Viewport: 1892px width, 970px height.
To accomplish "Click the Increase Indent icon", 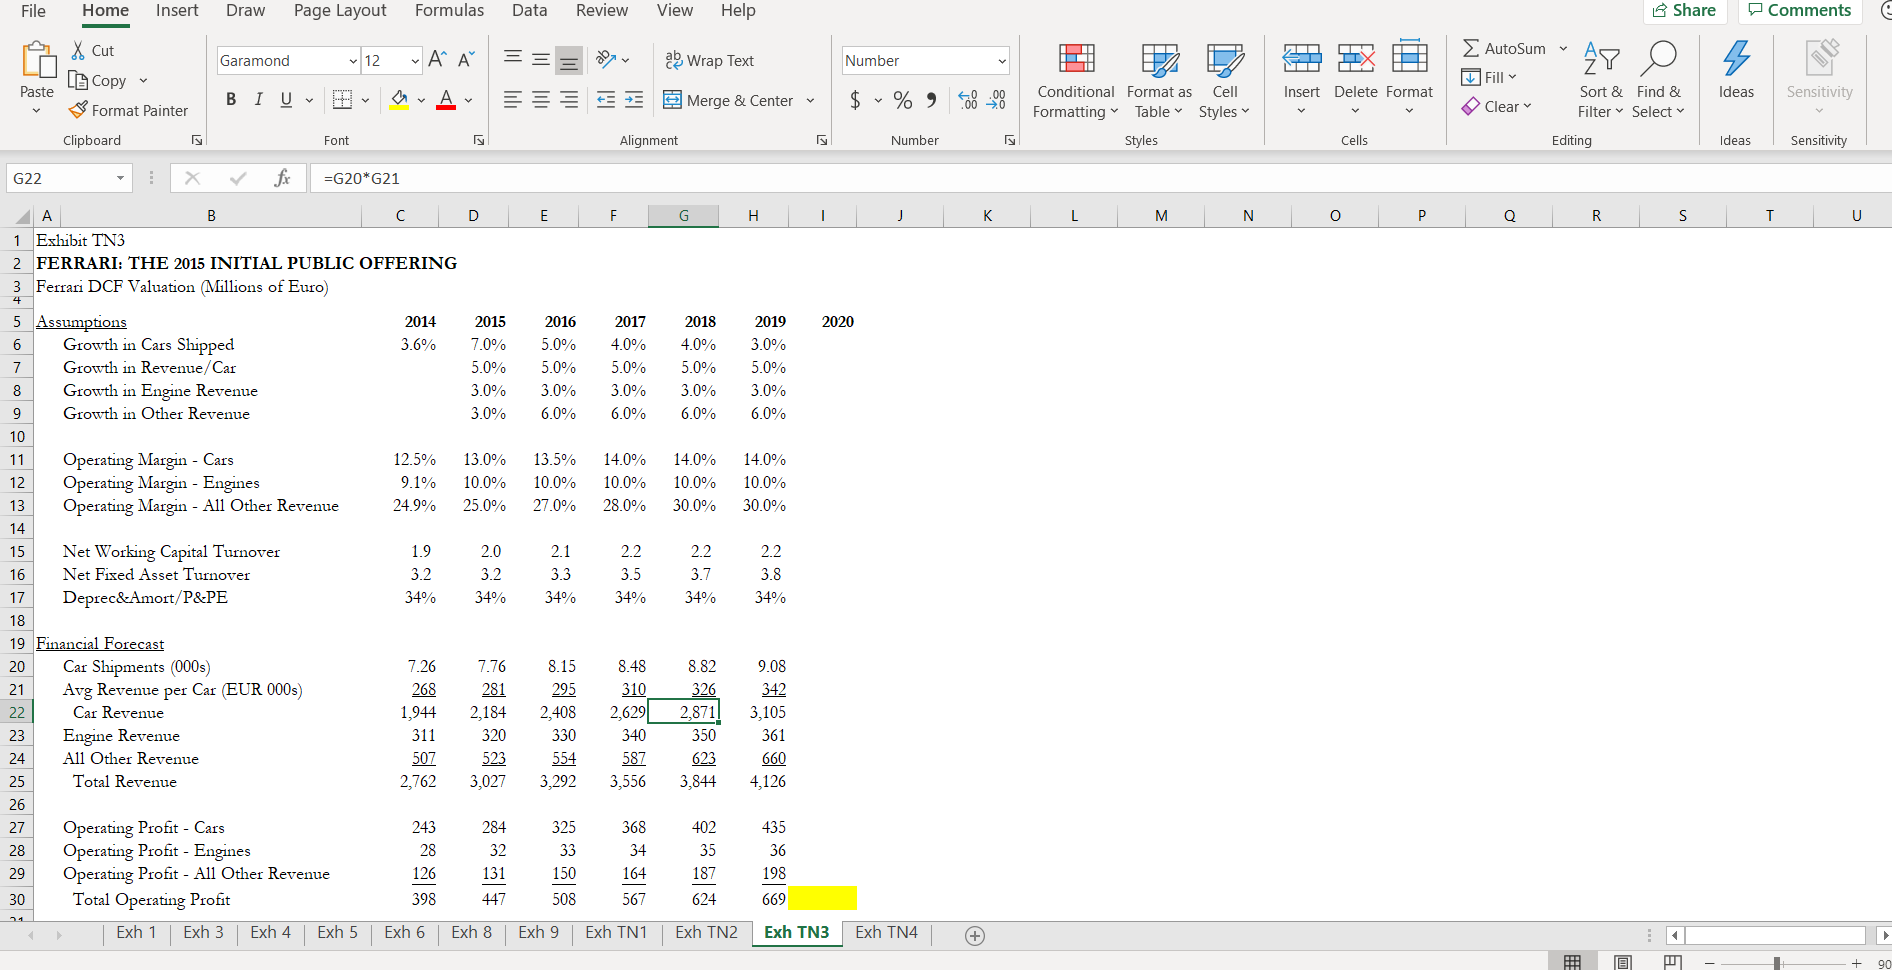I will [x=634, y=99].
